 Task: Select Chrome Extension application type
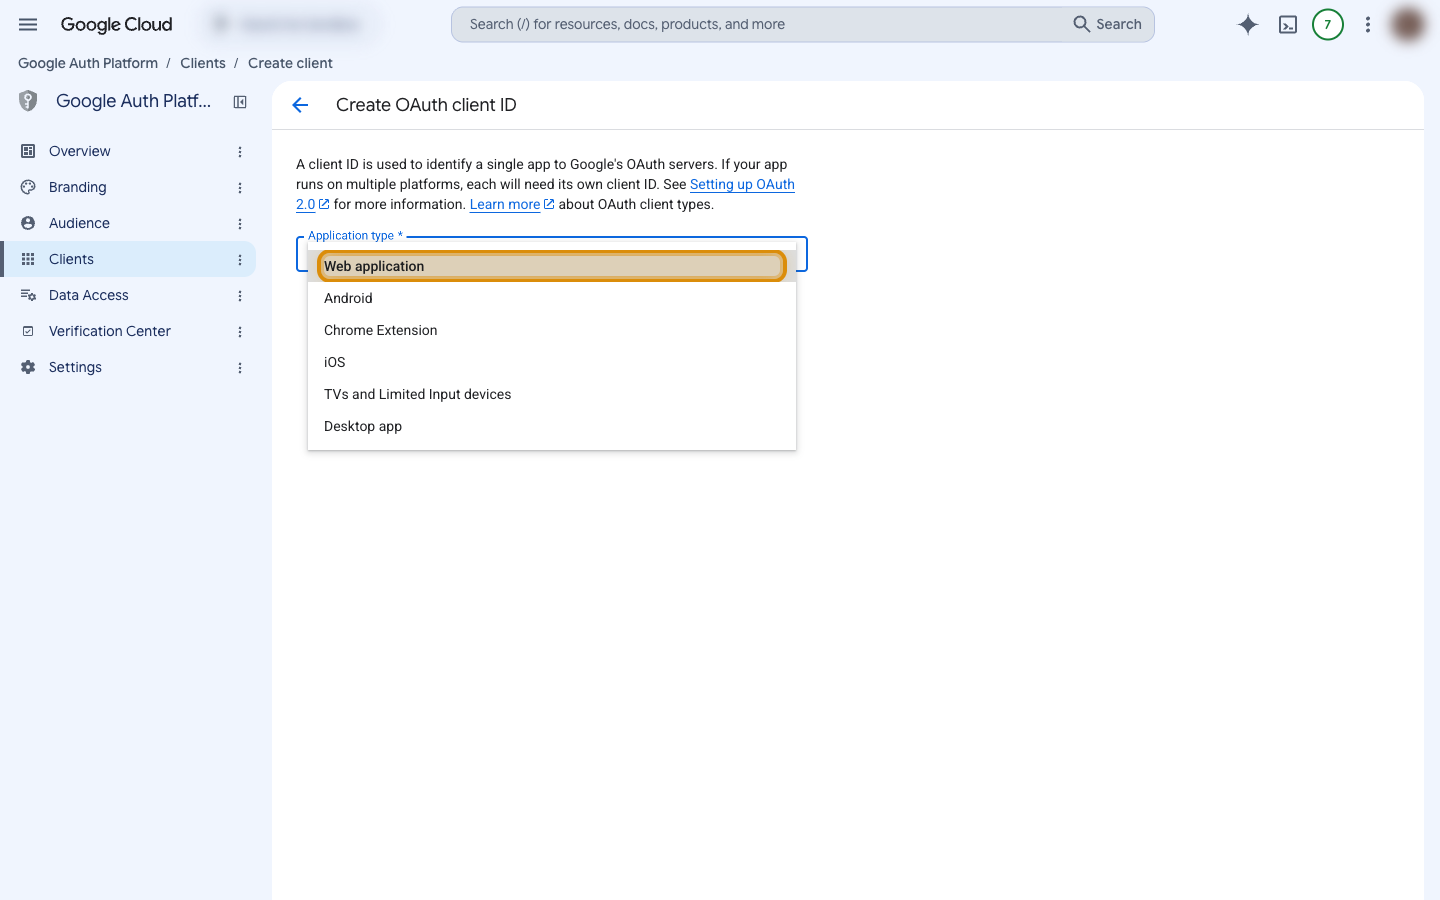(x=552, y=330)
